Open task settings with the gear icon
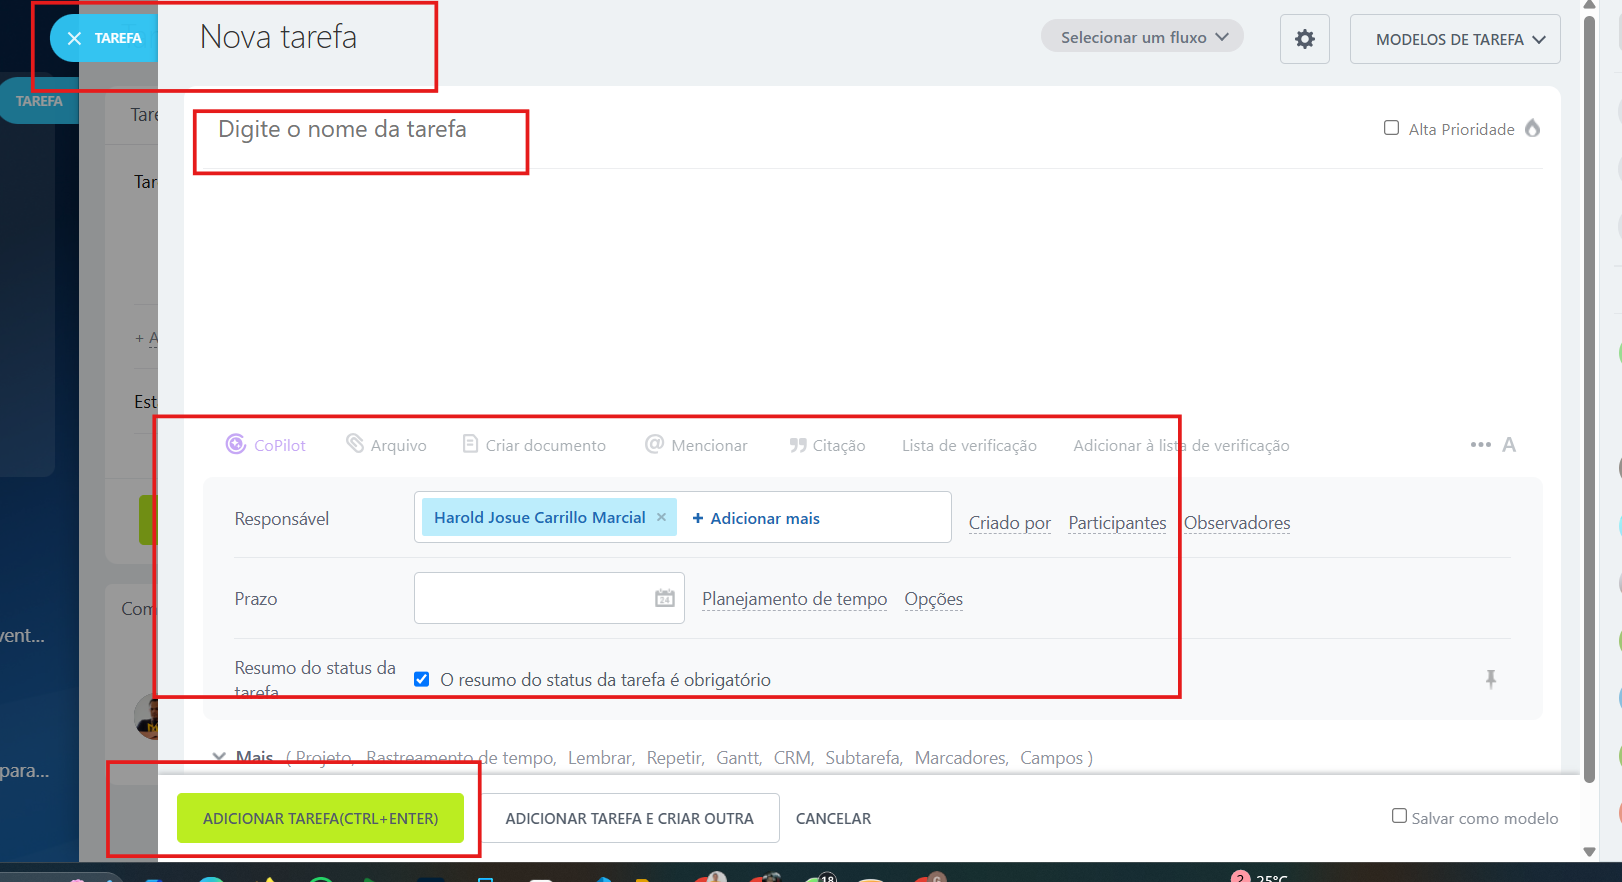This screenshot has height=882, width=1622. click(x=1304, y=39)
